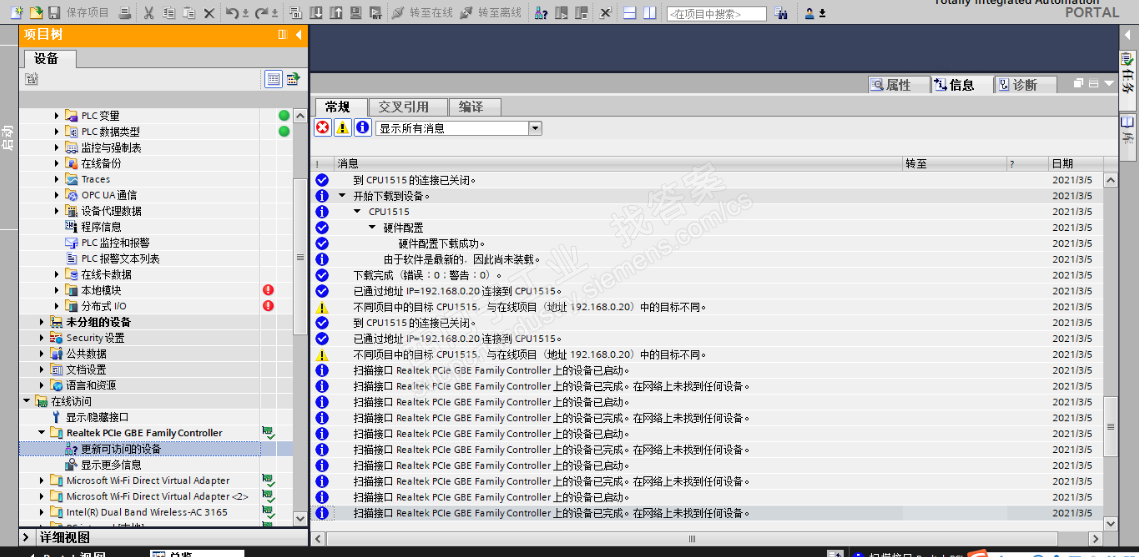The height and width of the screenshot is (557, 1143).
Task: Click the Go online button
Action: pyautogui.click(x=422, y=12)
